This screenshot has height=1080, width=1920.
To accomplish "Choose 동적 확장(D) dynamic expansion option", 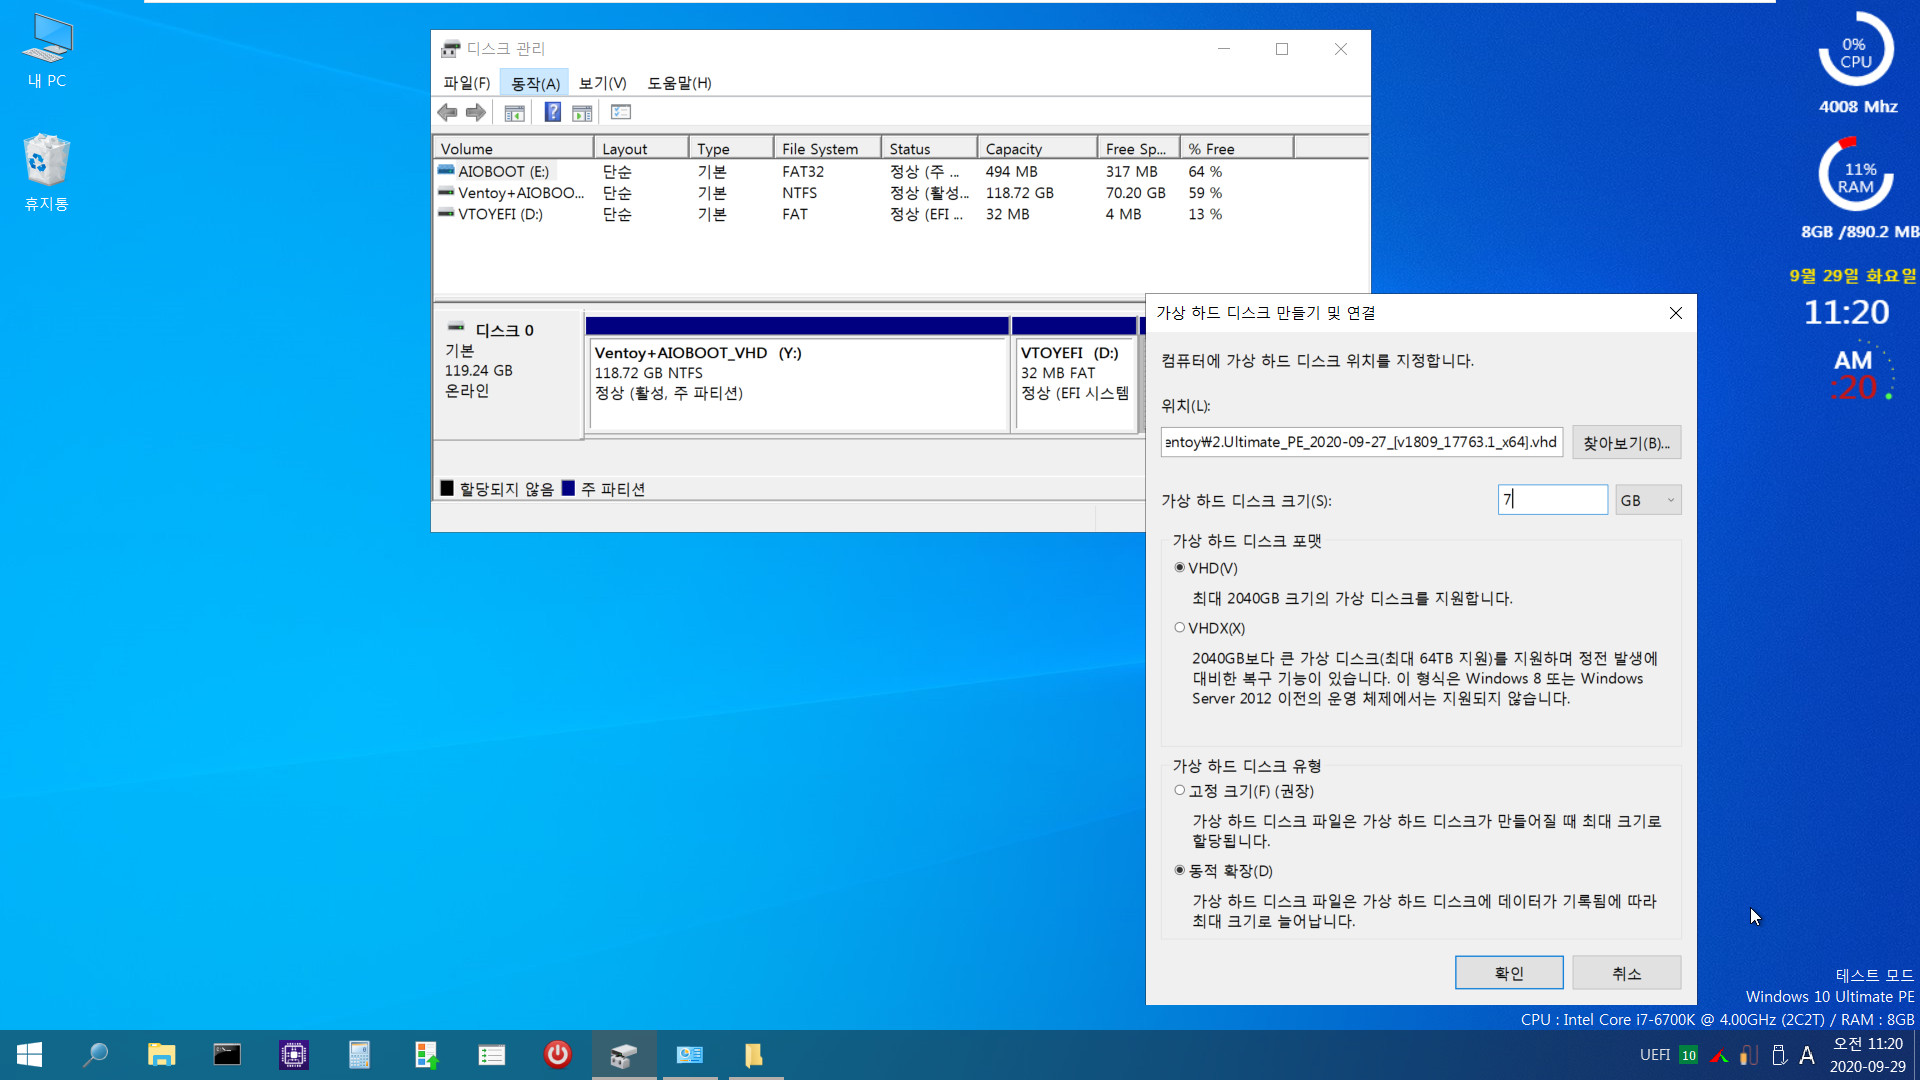I will click(1180, 871).
